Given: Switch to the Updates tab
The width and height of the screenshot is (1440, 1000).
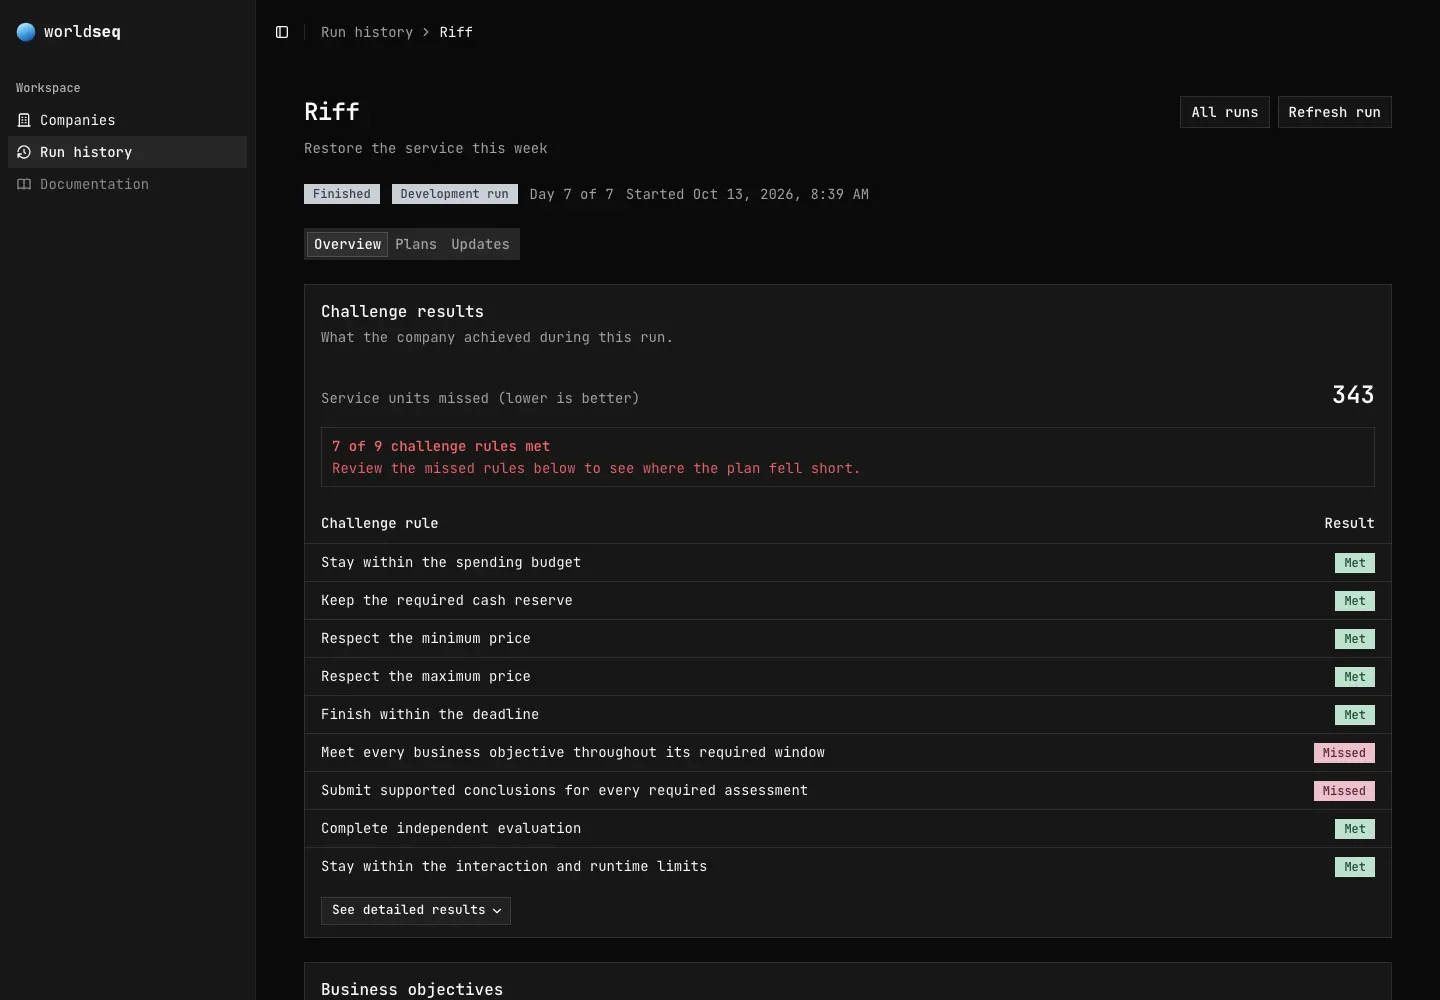Looking at the screenshot, I should click(x=480, y=244).
